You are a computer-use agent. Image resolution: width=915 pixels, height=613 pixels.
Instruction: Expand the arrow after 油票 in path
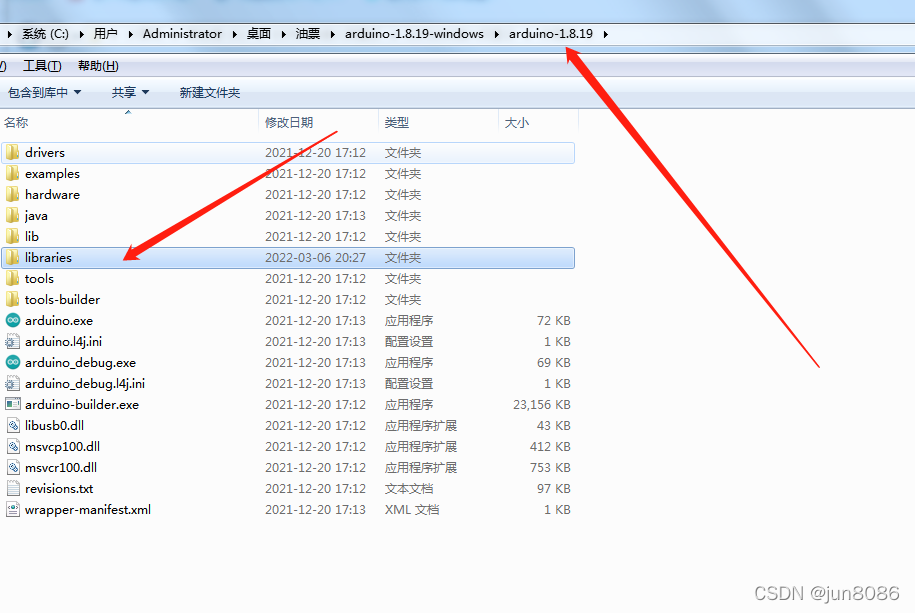(x=333, y=34)
